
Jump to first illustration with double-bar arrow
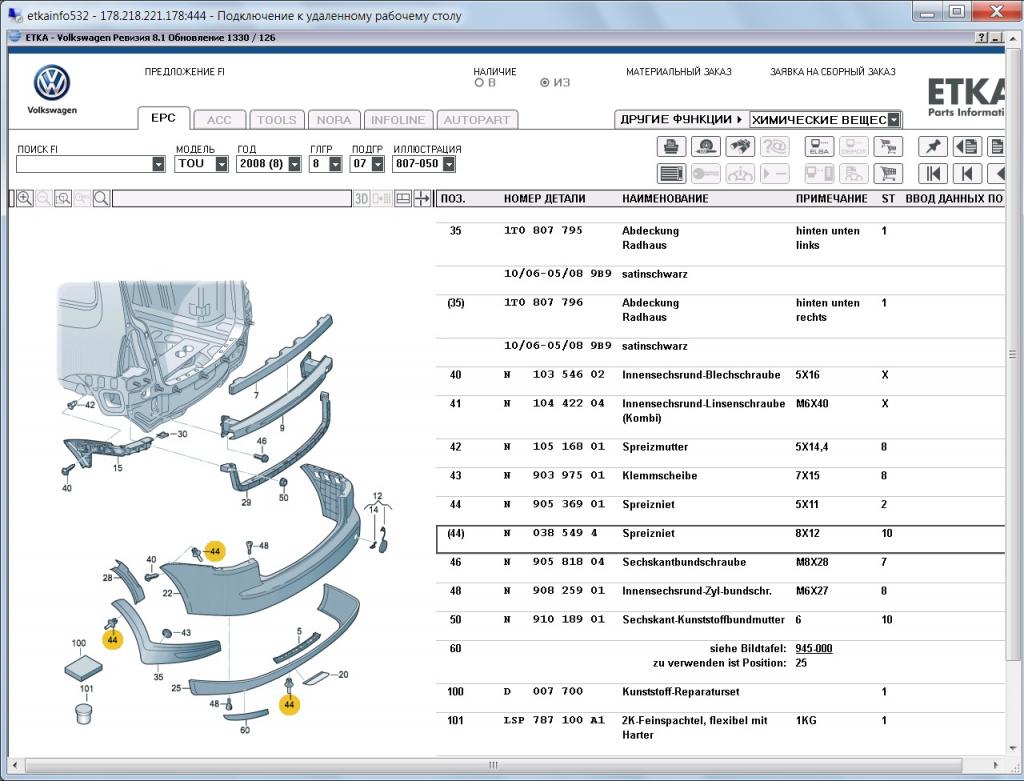point(933,174)
